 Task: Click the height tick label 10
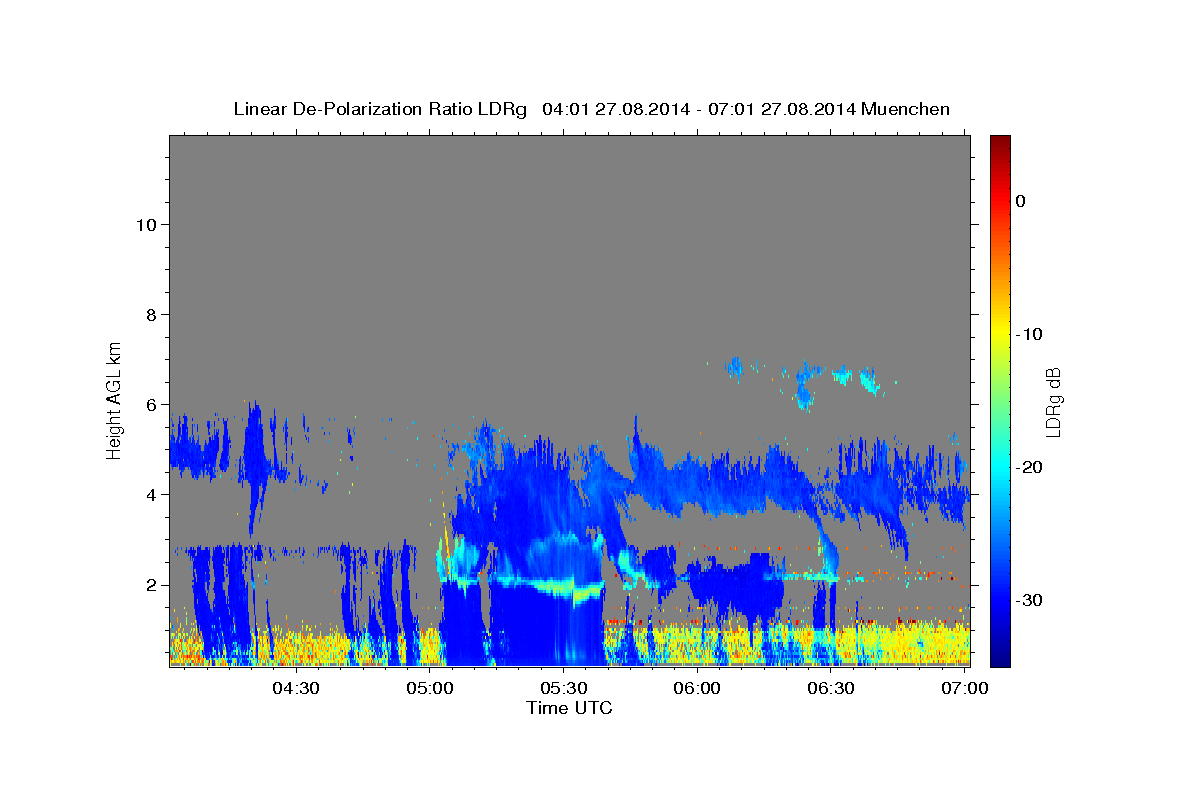point(146,225)
